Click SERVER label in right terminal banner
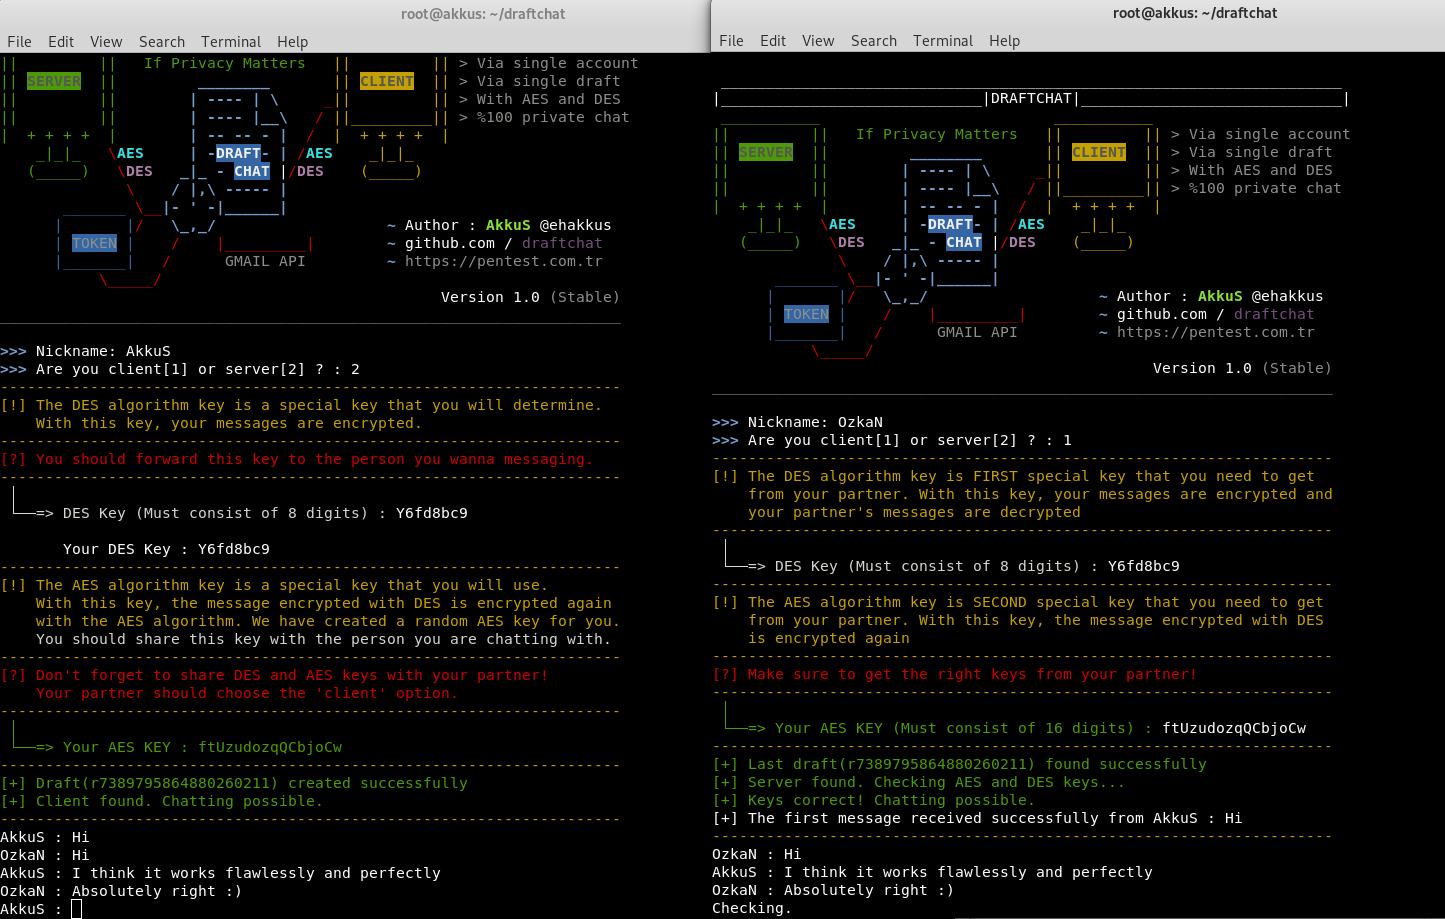 pos(766,152)
